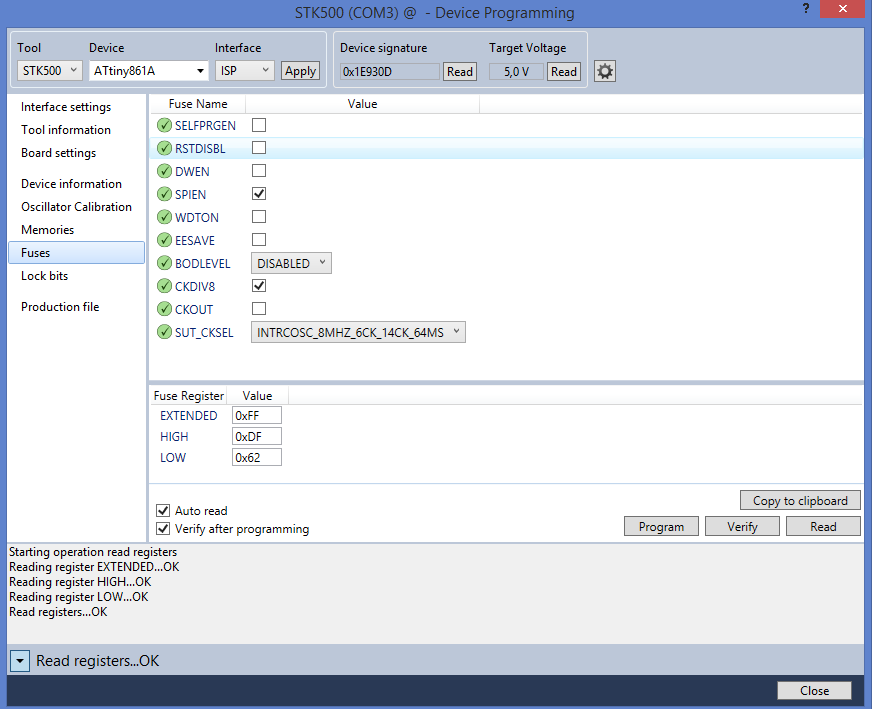Click the green status icon beside CKDIV8
Viewport: 872px width, 709px height.
click(164, 286)
